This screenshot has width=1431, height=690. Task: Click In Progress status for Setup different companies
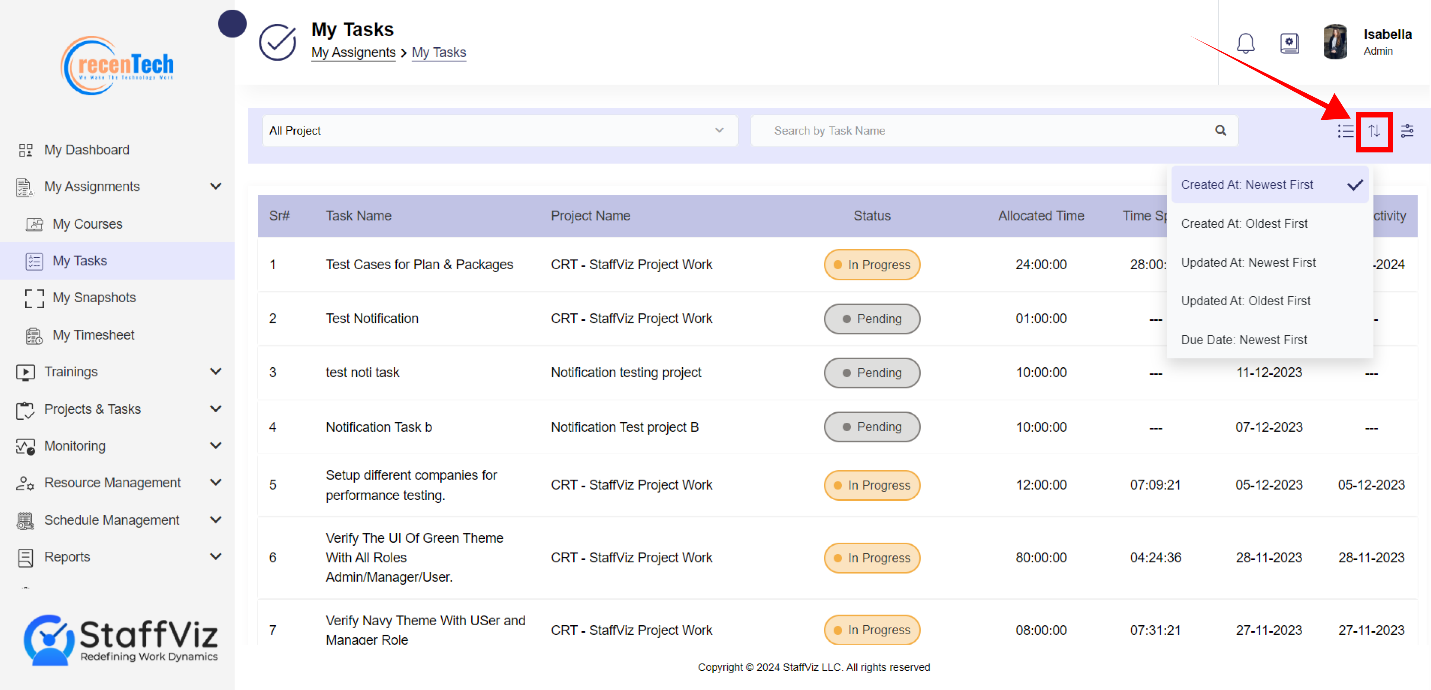[x=872, y=485]
